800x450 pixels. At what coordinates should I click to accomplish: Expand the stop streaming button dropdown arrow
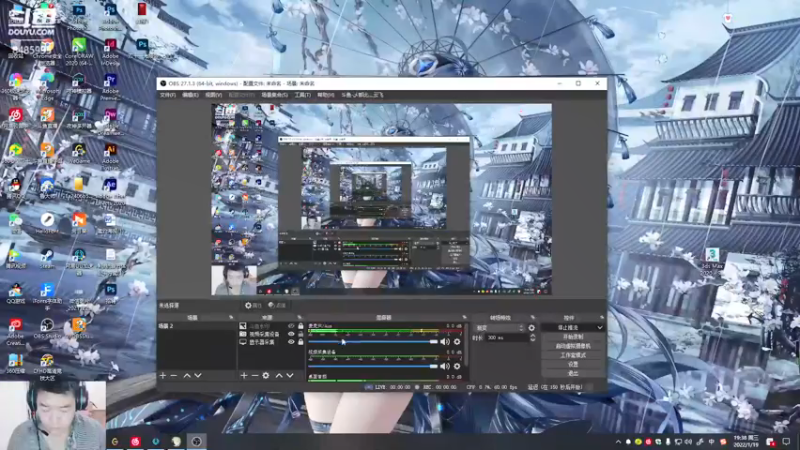pyautogui.click(x=600, y=328)
